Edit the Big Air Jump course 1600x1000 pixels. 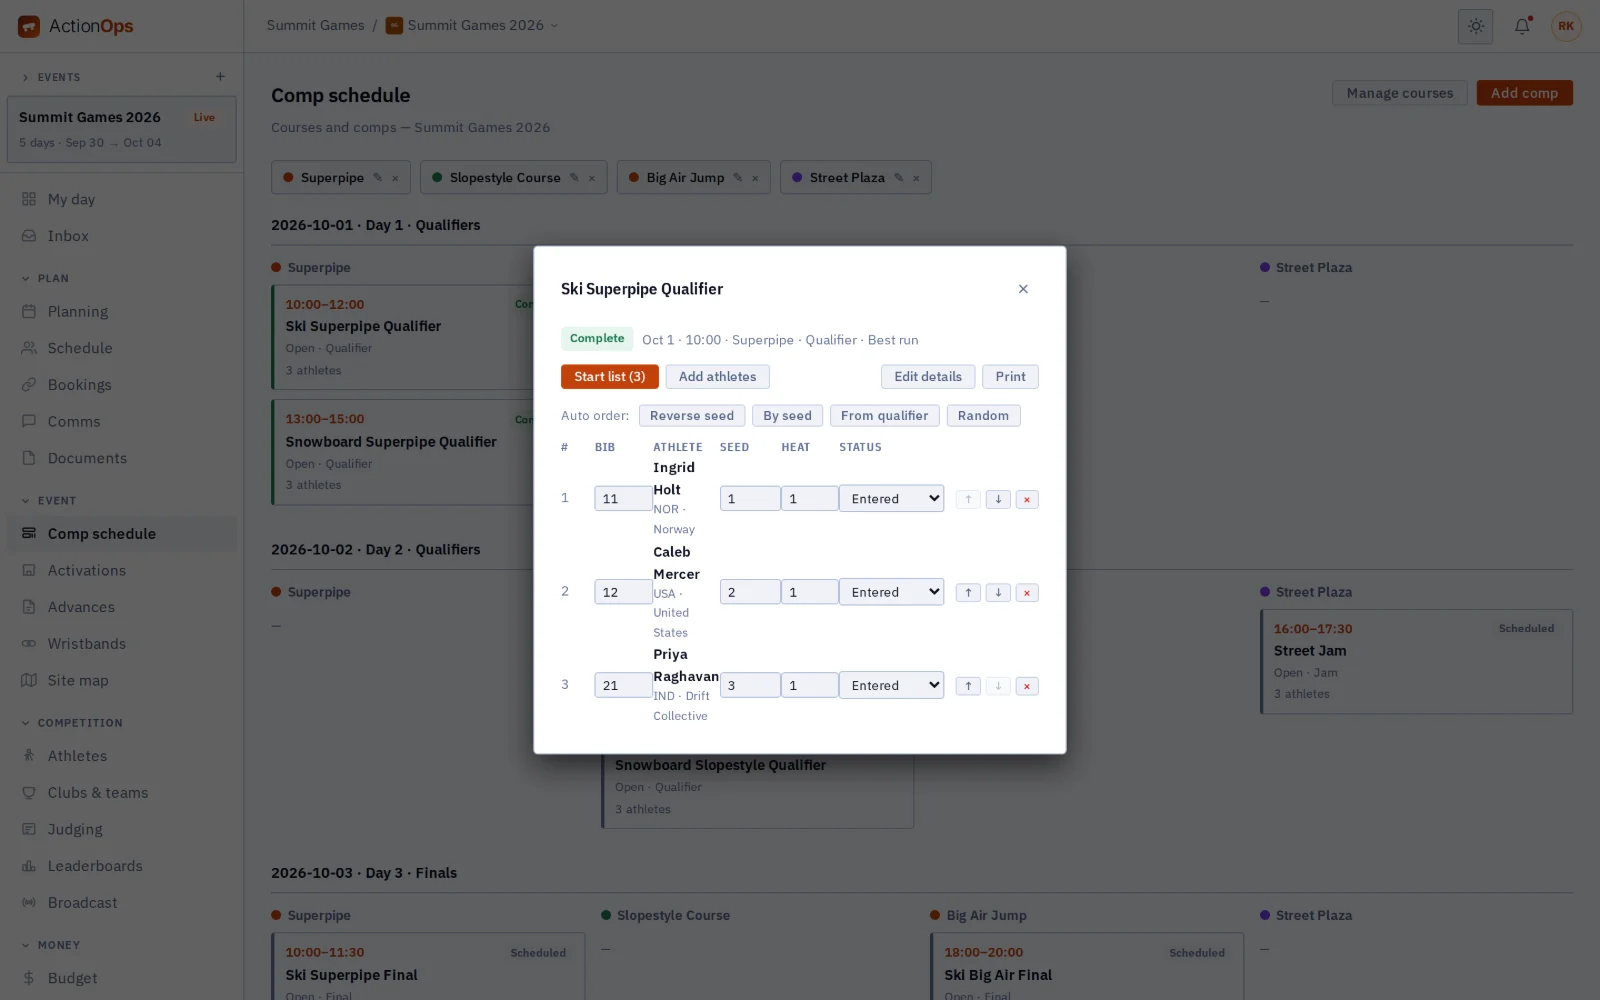click(738, 178)
